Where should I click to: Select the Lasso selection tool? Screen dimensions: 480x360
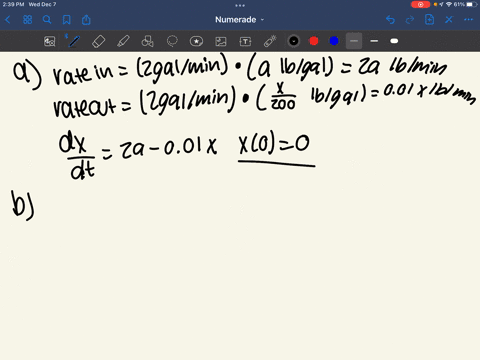pyautogui.click(x=172, y=41)
